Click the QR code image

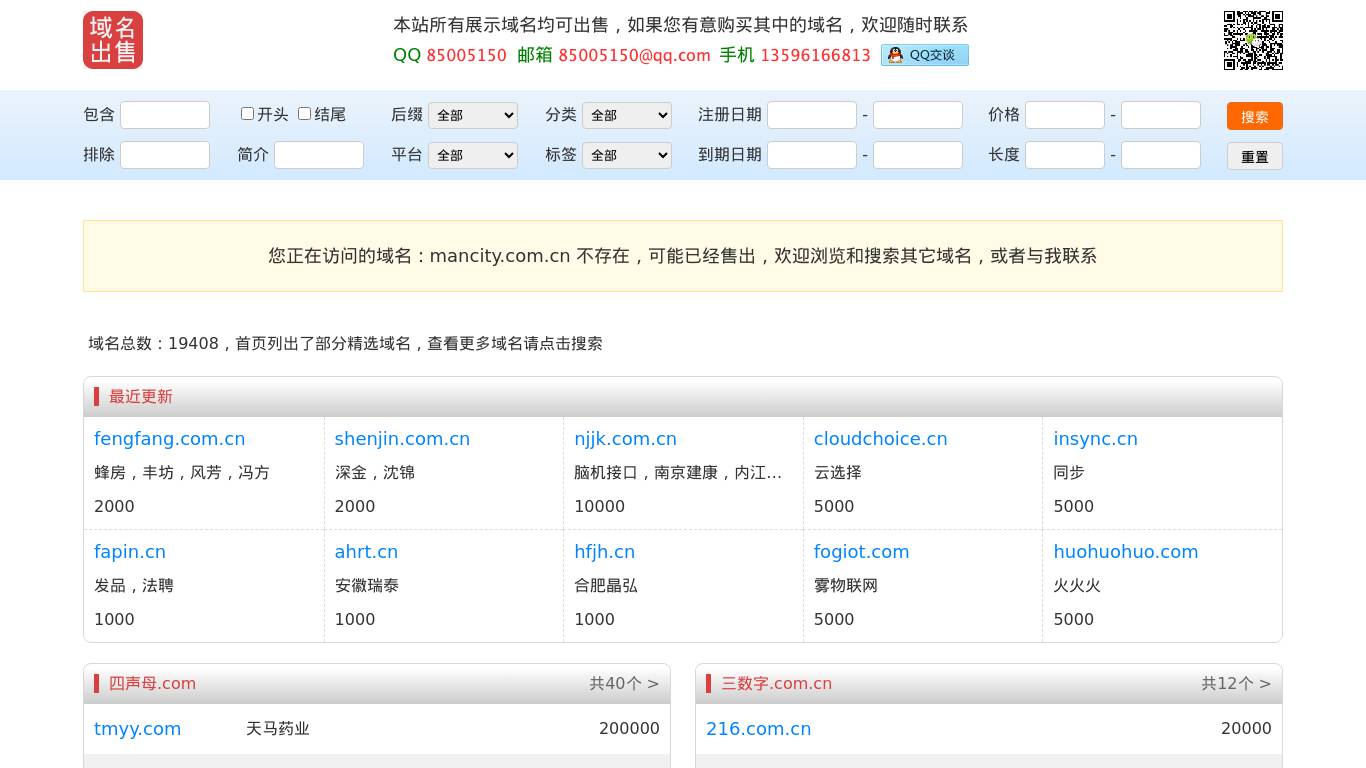click(x=1253, y=40)
